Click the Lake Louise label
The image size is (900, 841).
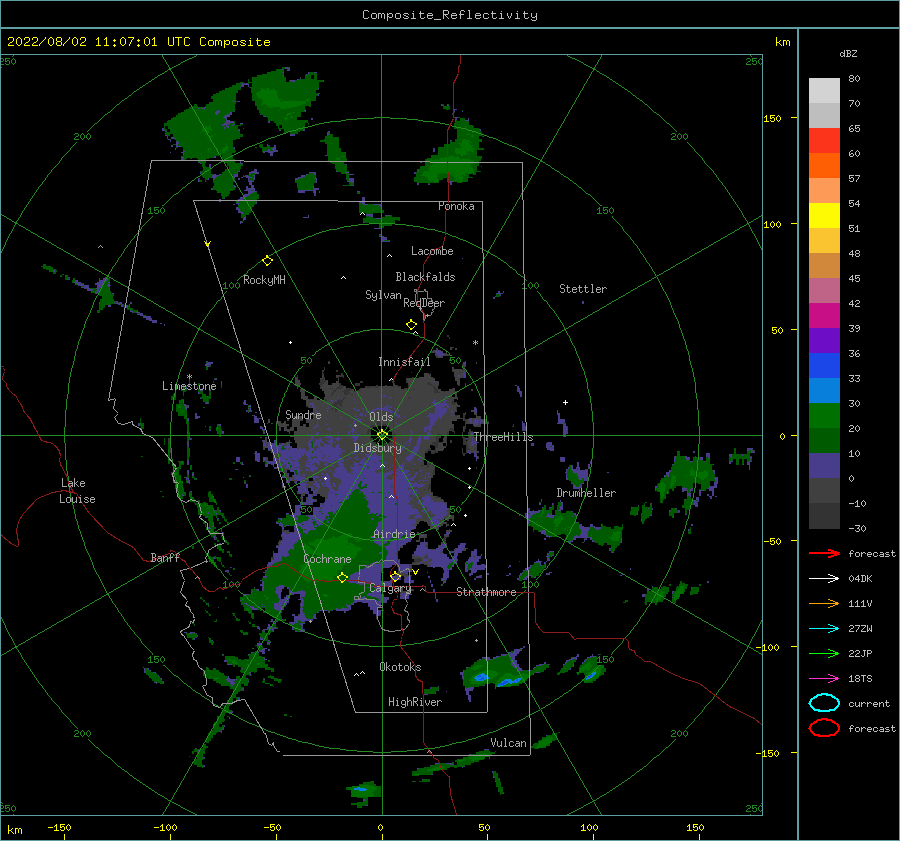pyautogui.click(x=77, y=491)
